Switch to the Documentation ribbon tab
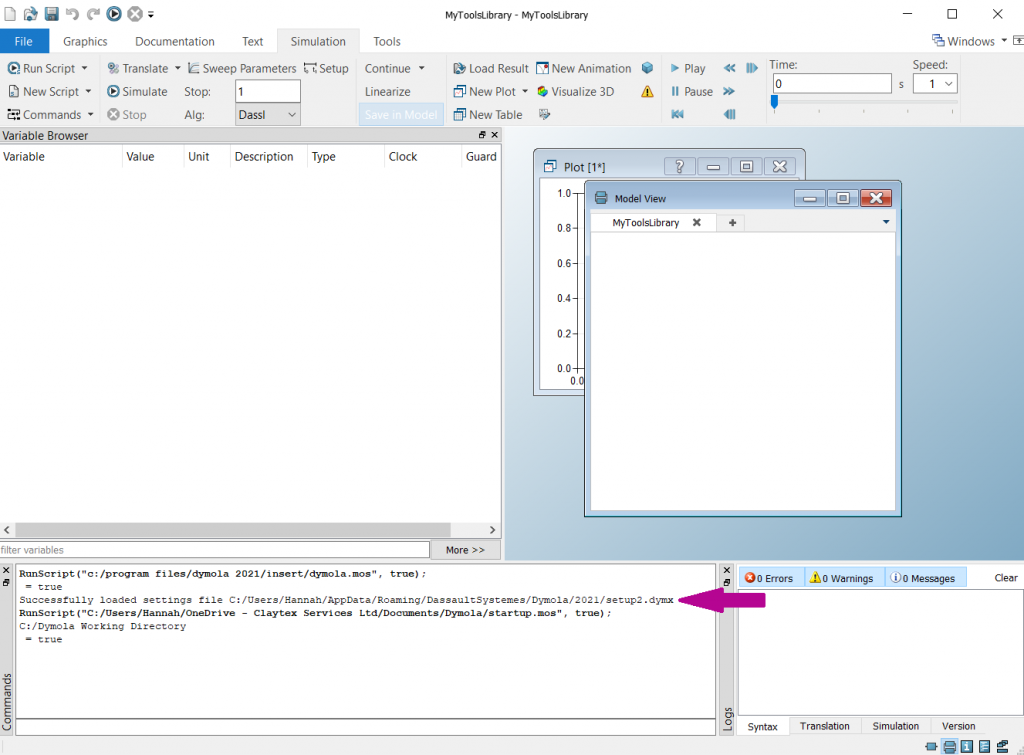 174,41
